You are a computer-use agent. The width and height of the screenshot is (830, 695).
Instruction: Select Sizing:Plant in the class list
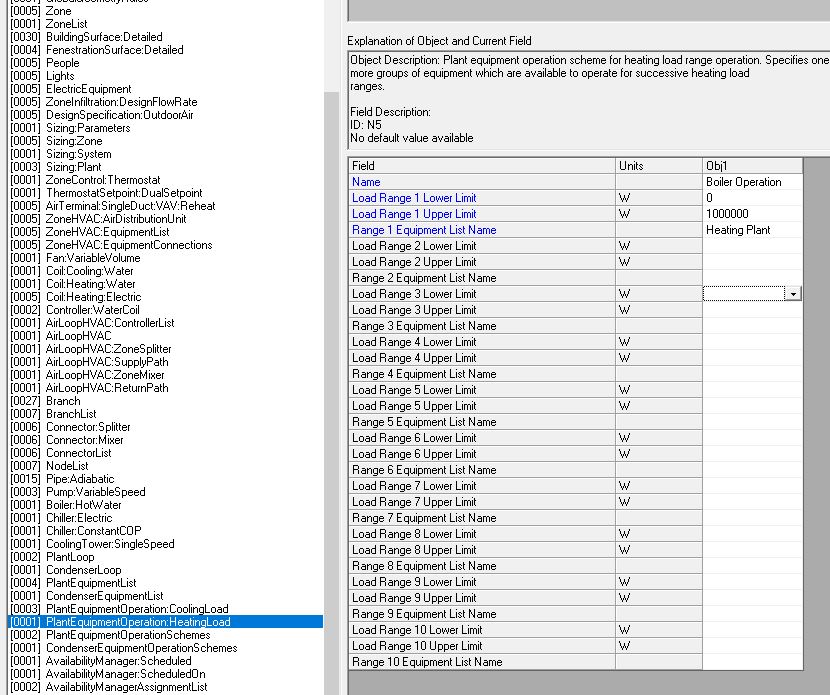73,167
